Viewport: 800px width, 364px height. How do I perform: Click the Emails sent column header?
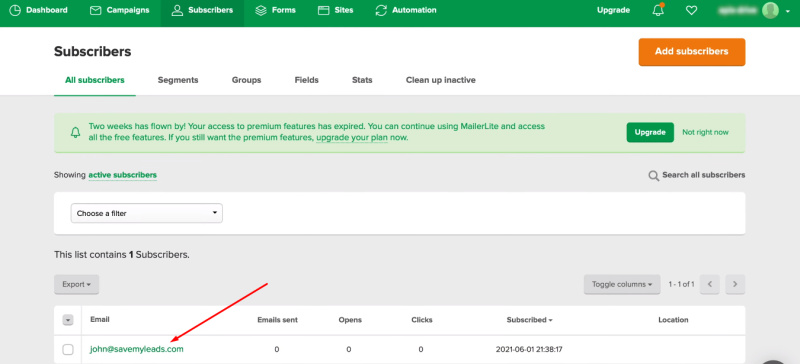[x=277, y=320]
